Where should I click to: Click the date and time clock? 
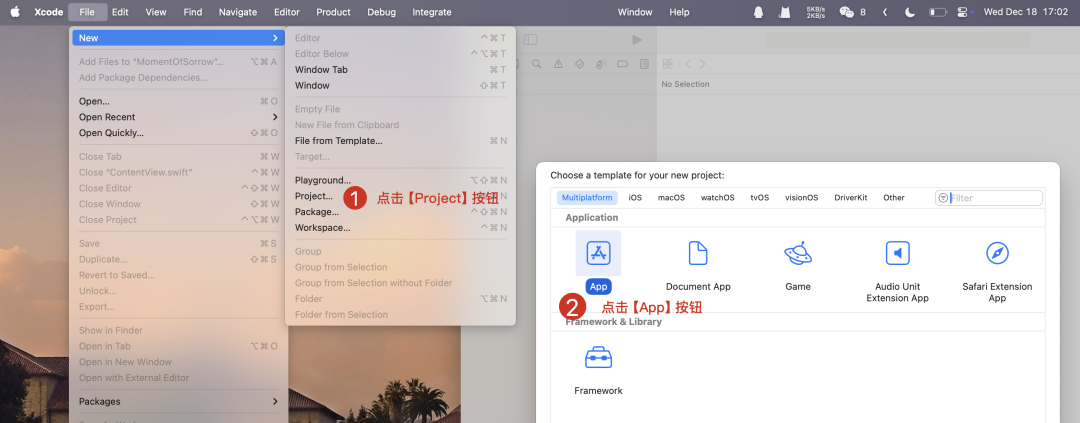click(1026, 12)
